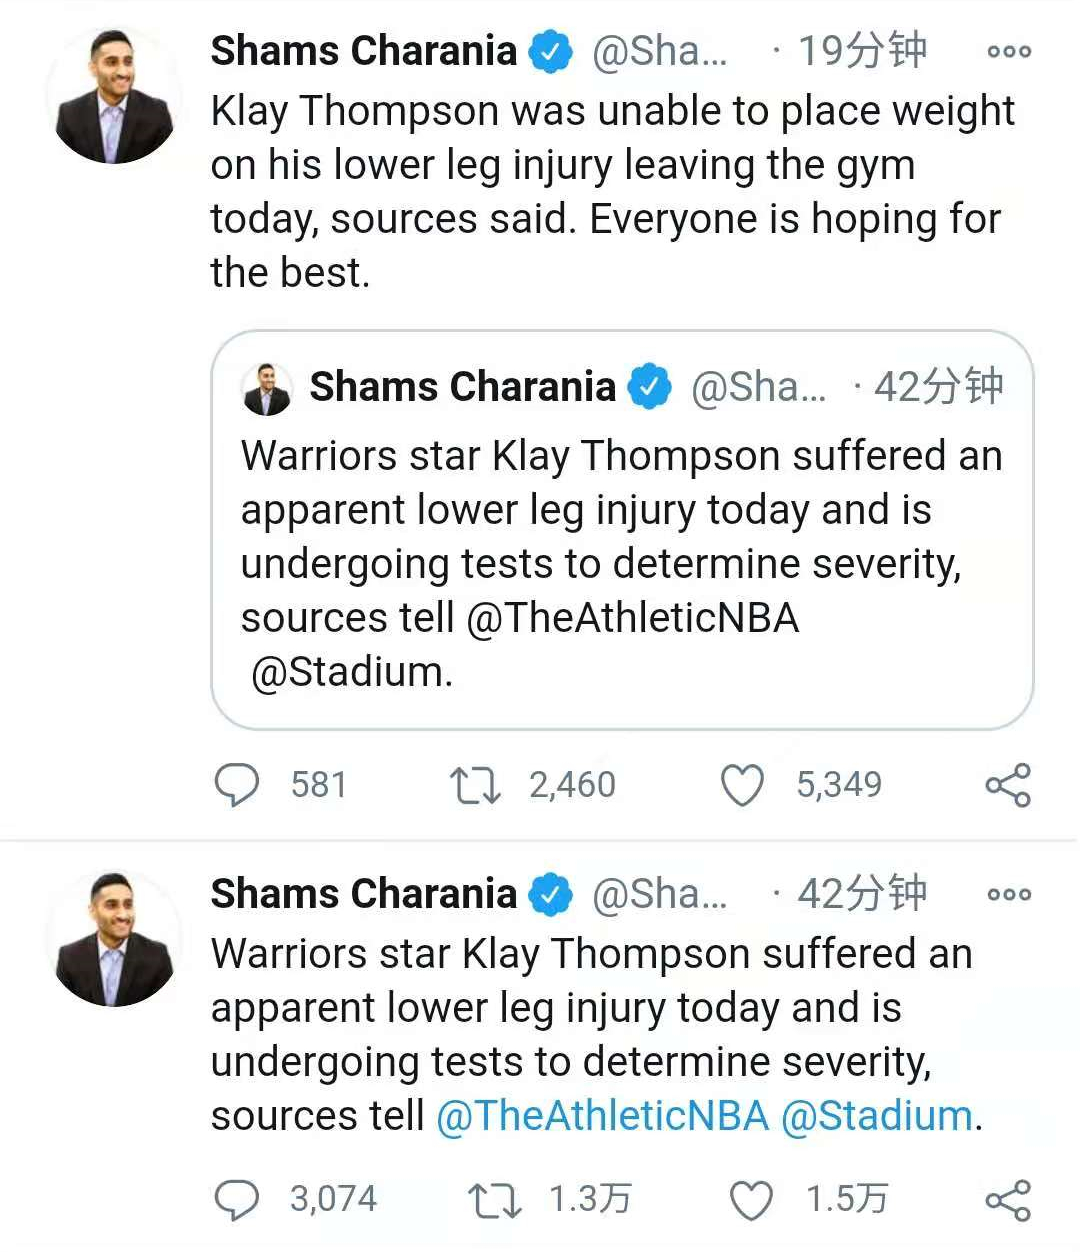Click Shams Charania profile photo on first tweet

coord(115,96)
